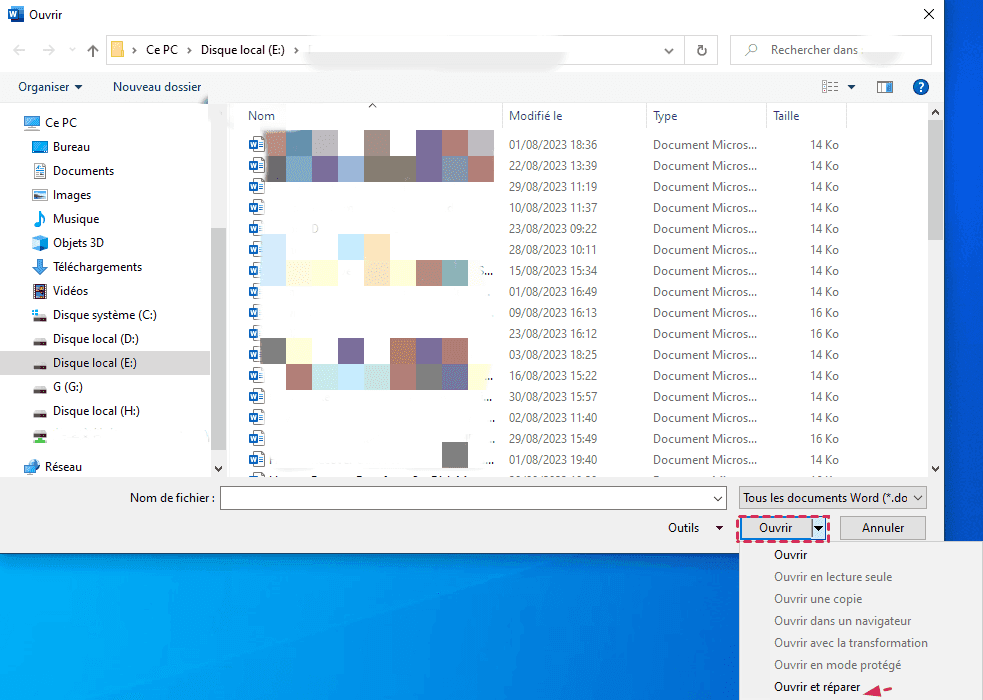Open the file type filter dropdown
This screenshot has width=983, height=700.
pyautogui.click(x=833, y=497)
